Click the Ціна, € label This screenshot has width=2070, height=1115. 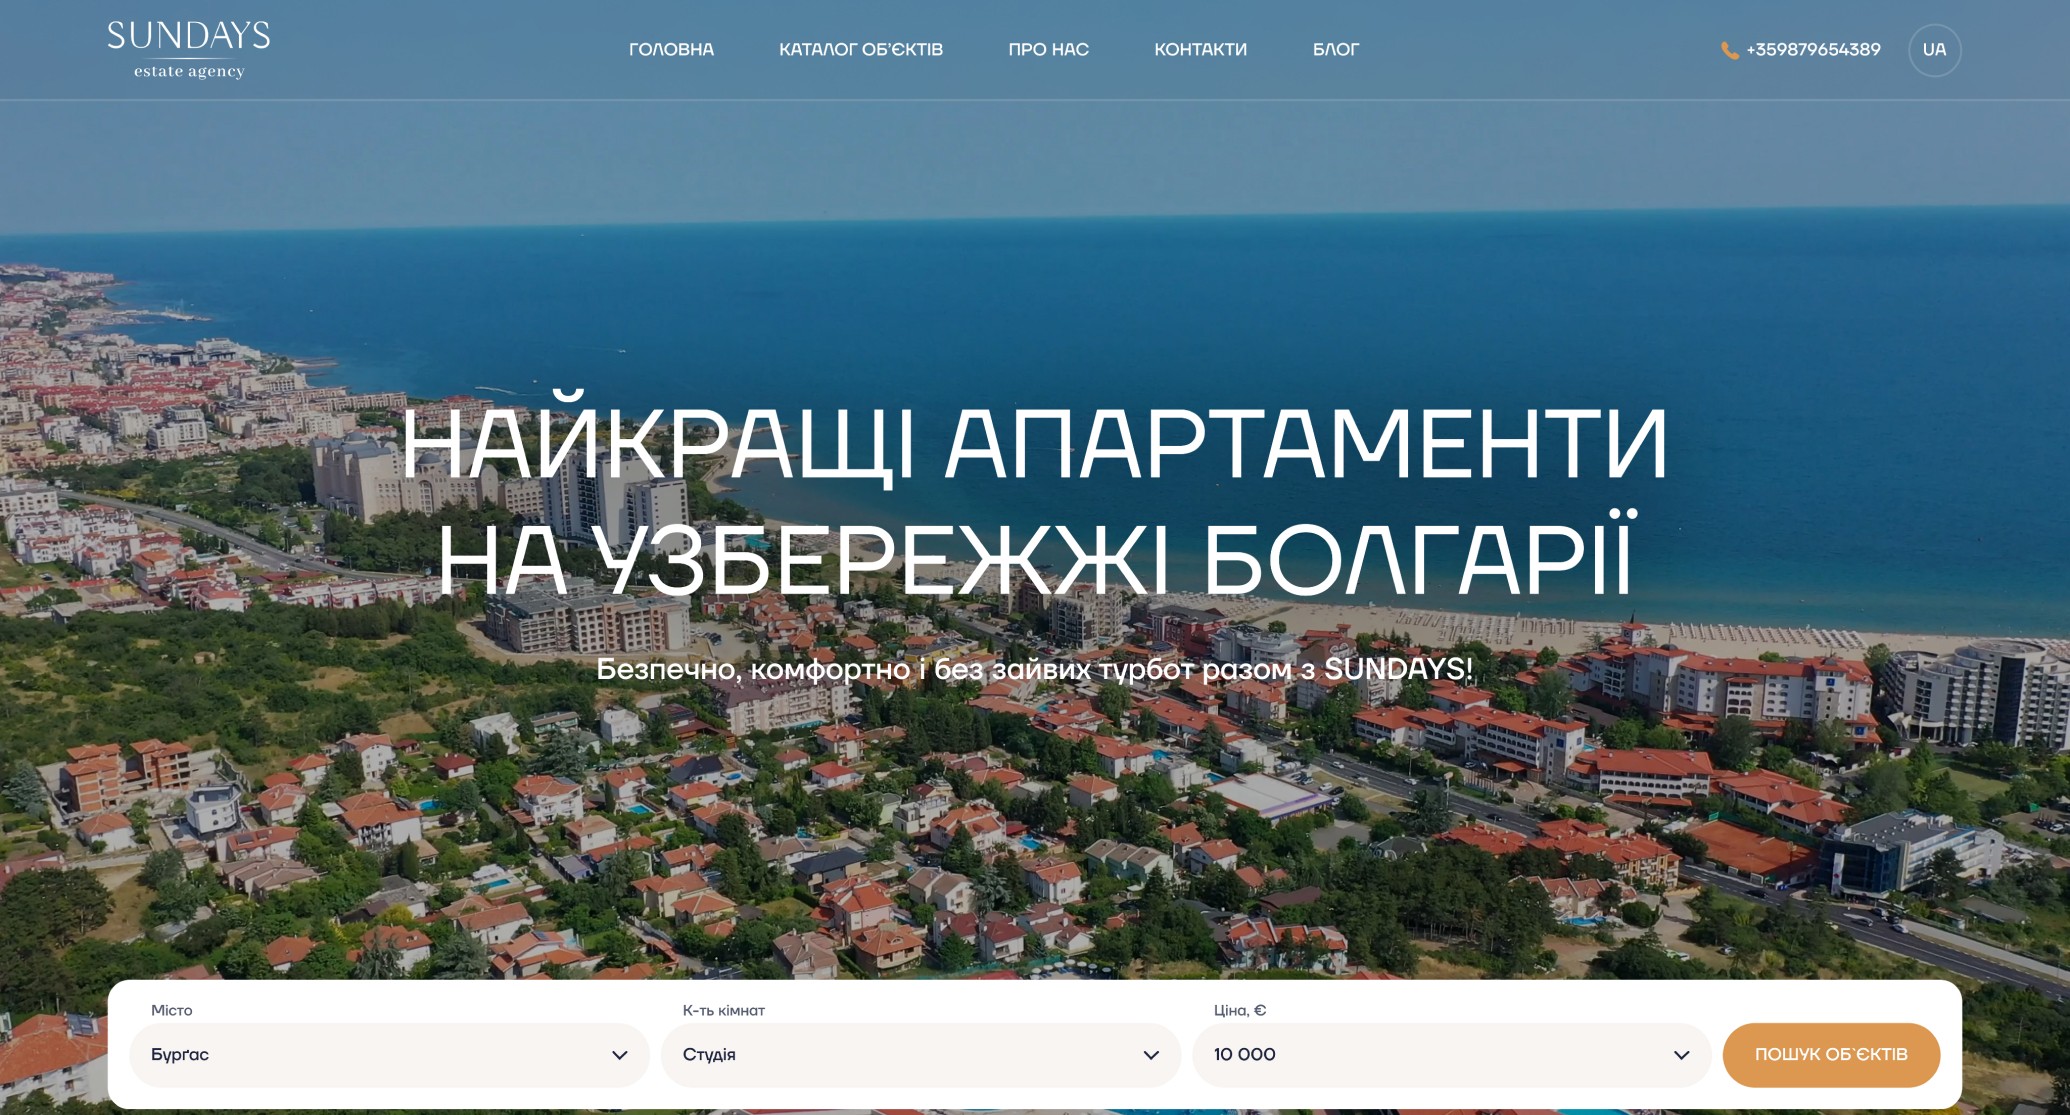[x=1240, y=1010]
